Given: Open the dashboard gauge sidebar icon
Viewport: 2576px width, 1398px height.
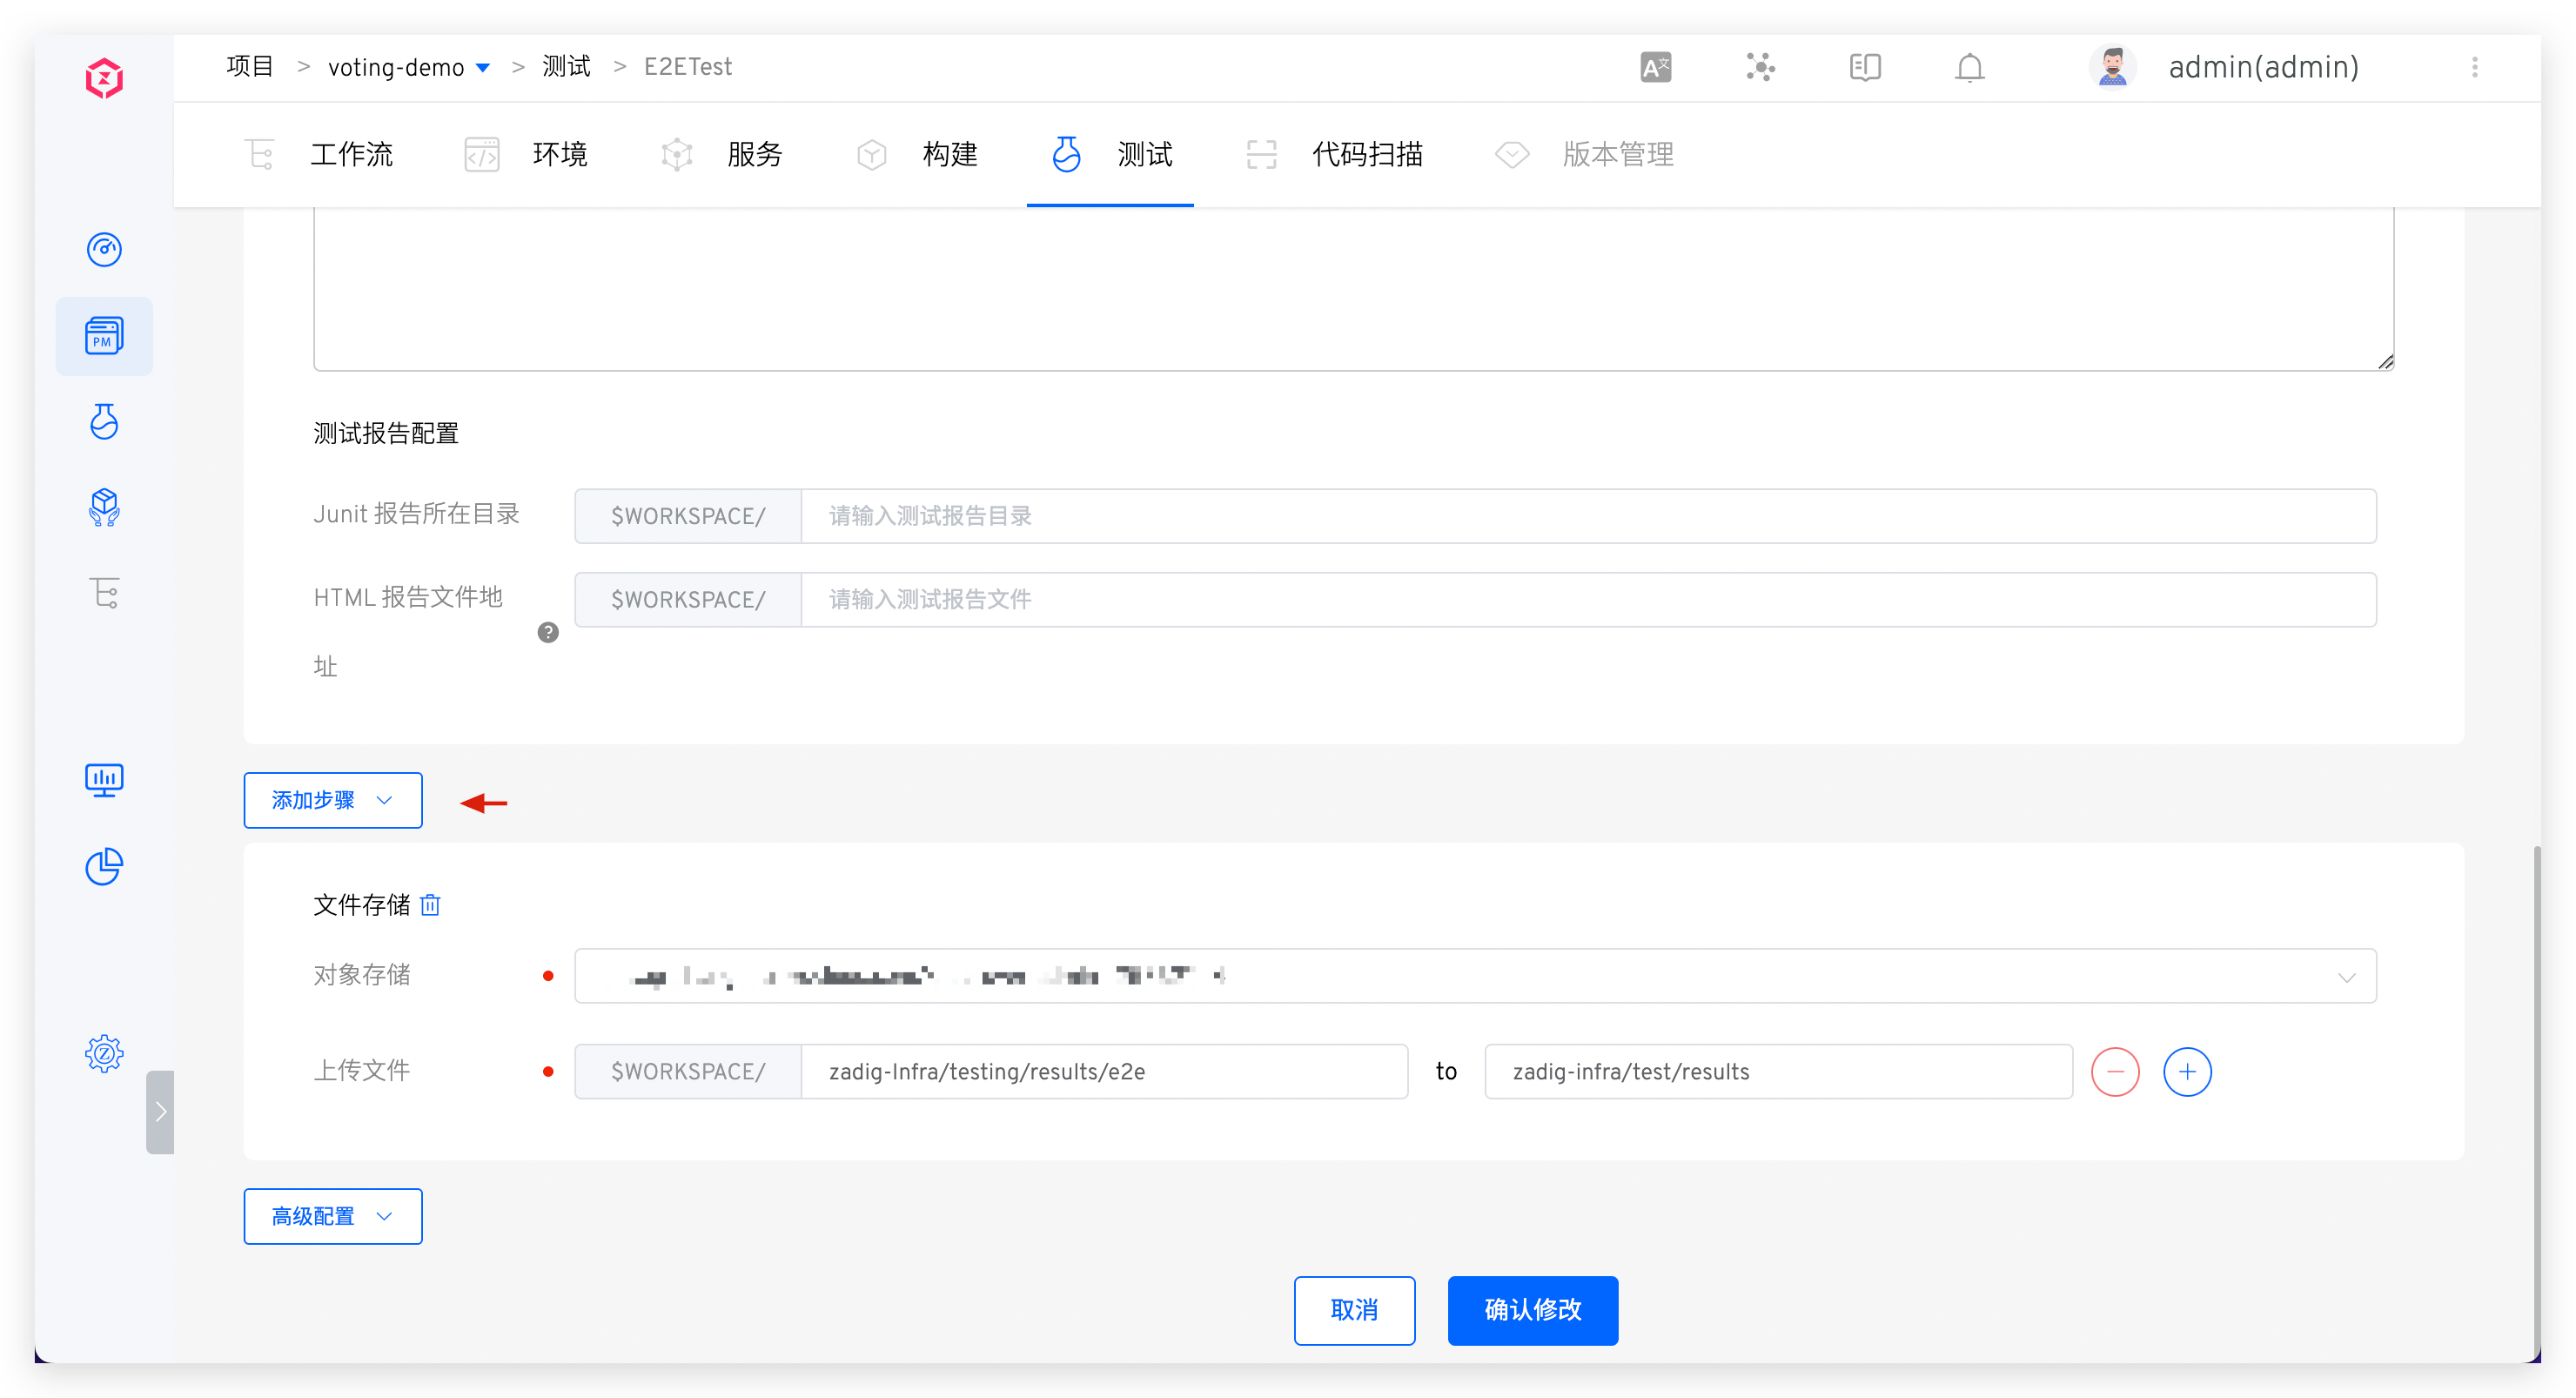Looking at the screenshot, I should 104,249.
